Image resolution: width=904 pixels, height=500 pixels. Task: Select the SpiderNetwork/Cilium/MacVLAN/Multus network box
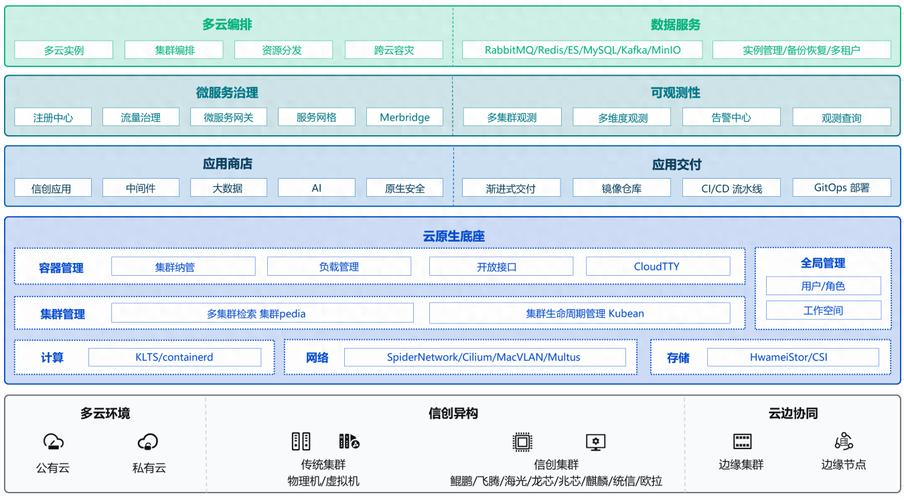click(x=483, y=357)
